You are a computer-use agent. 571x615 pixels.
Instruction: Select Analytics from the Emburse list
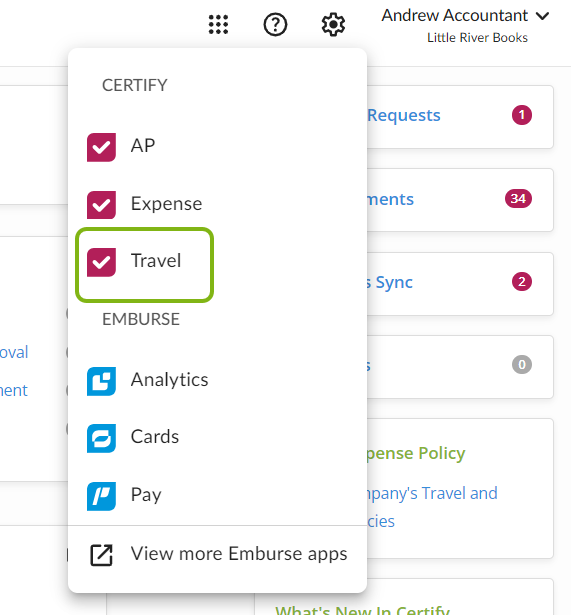click(x=169, y=380)
